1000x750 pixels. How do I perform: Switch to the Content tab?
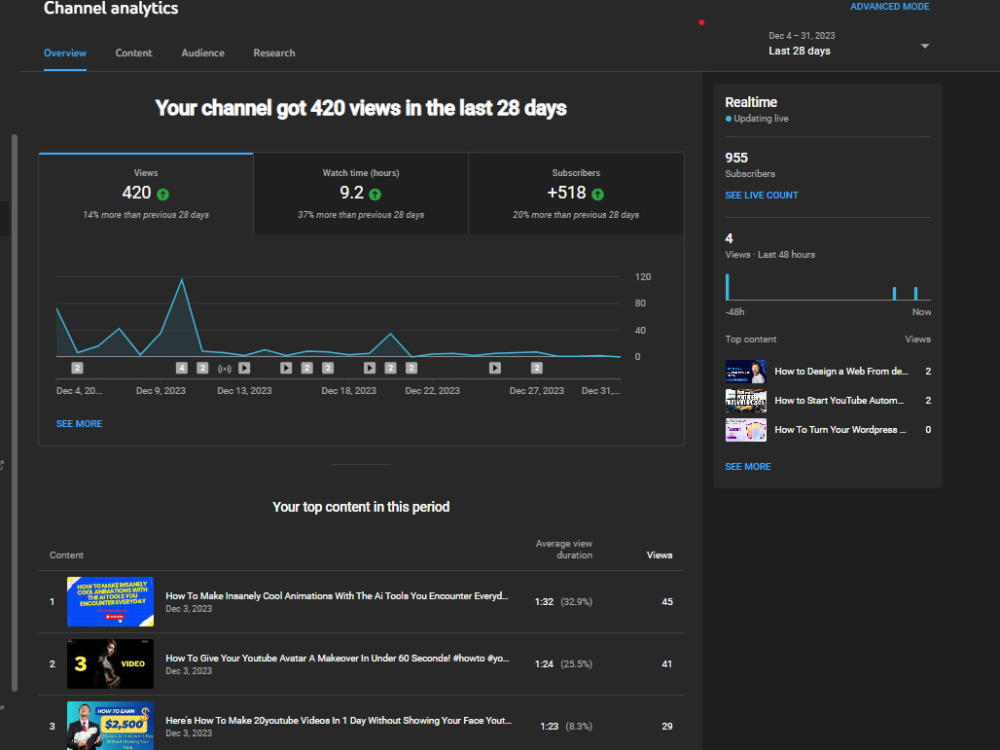[133, 53]
